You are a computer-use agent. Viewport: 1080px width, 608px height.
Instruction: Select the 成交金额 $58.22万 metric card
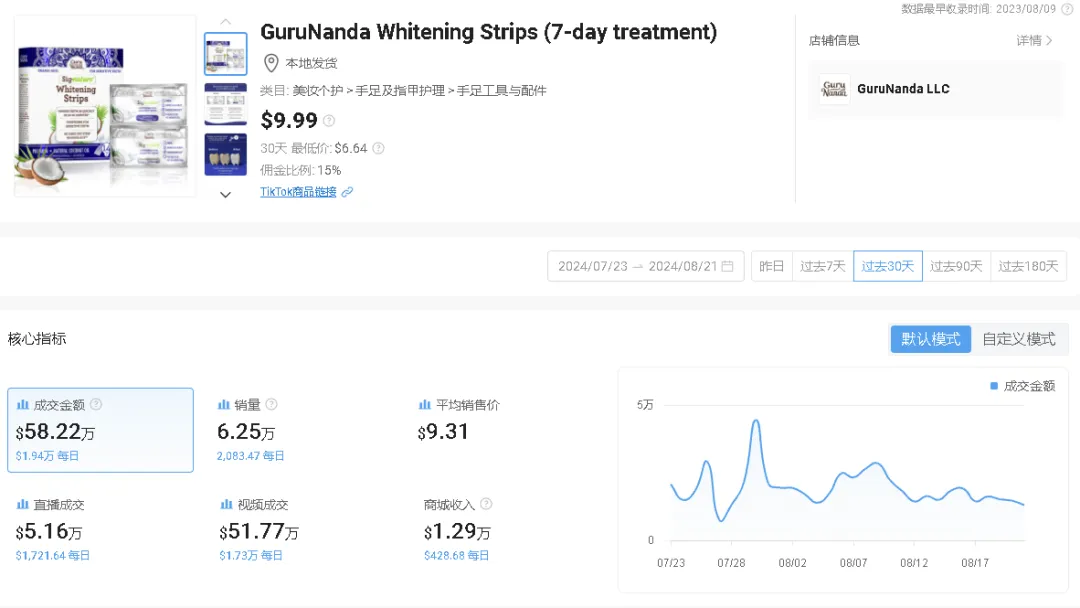101,430
